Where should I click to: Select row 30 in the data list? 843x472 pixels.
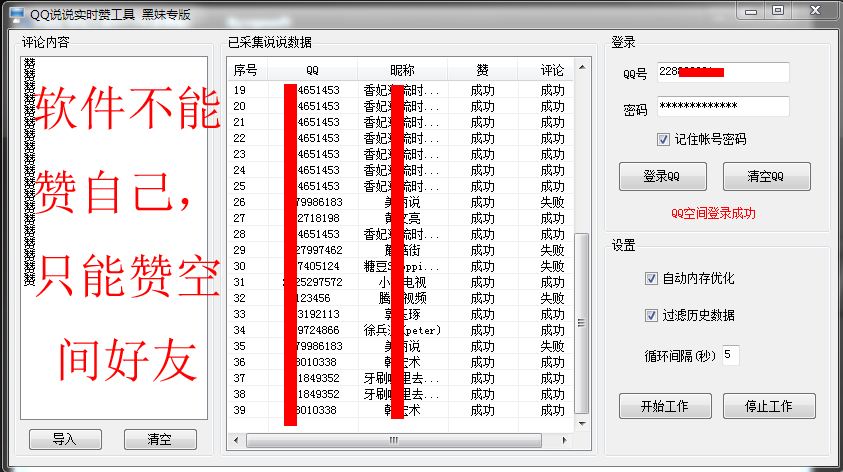[400, 266]
